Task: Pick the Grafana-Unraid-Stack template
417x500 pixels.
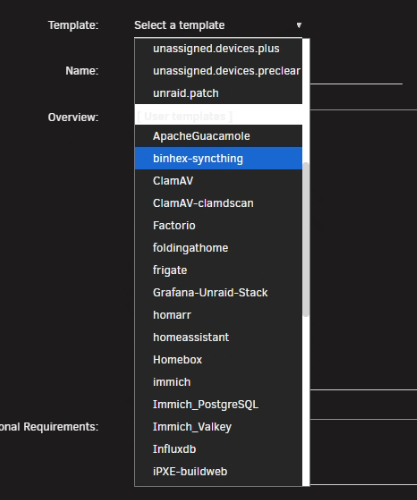Action: (x=218, y=292)
